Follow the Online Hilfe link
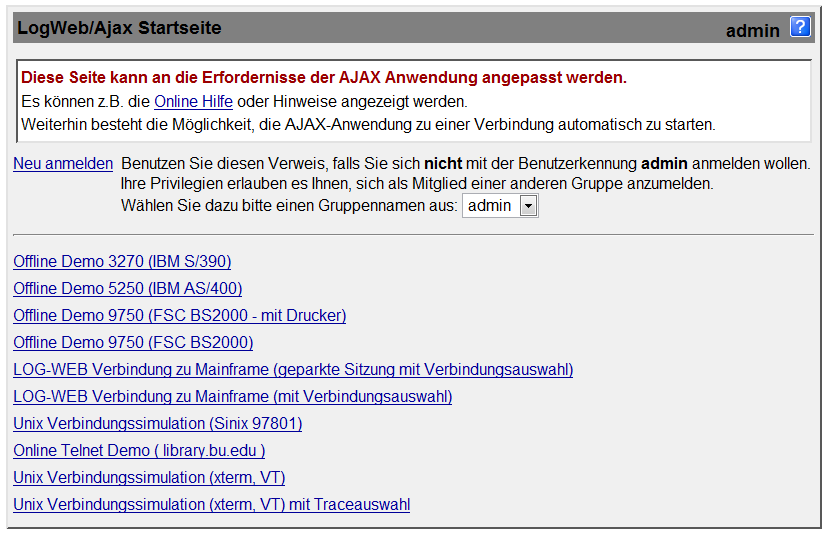Screen dimensions: 828x535 pos(193,101)
